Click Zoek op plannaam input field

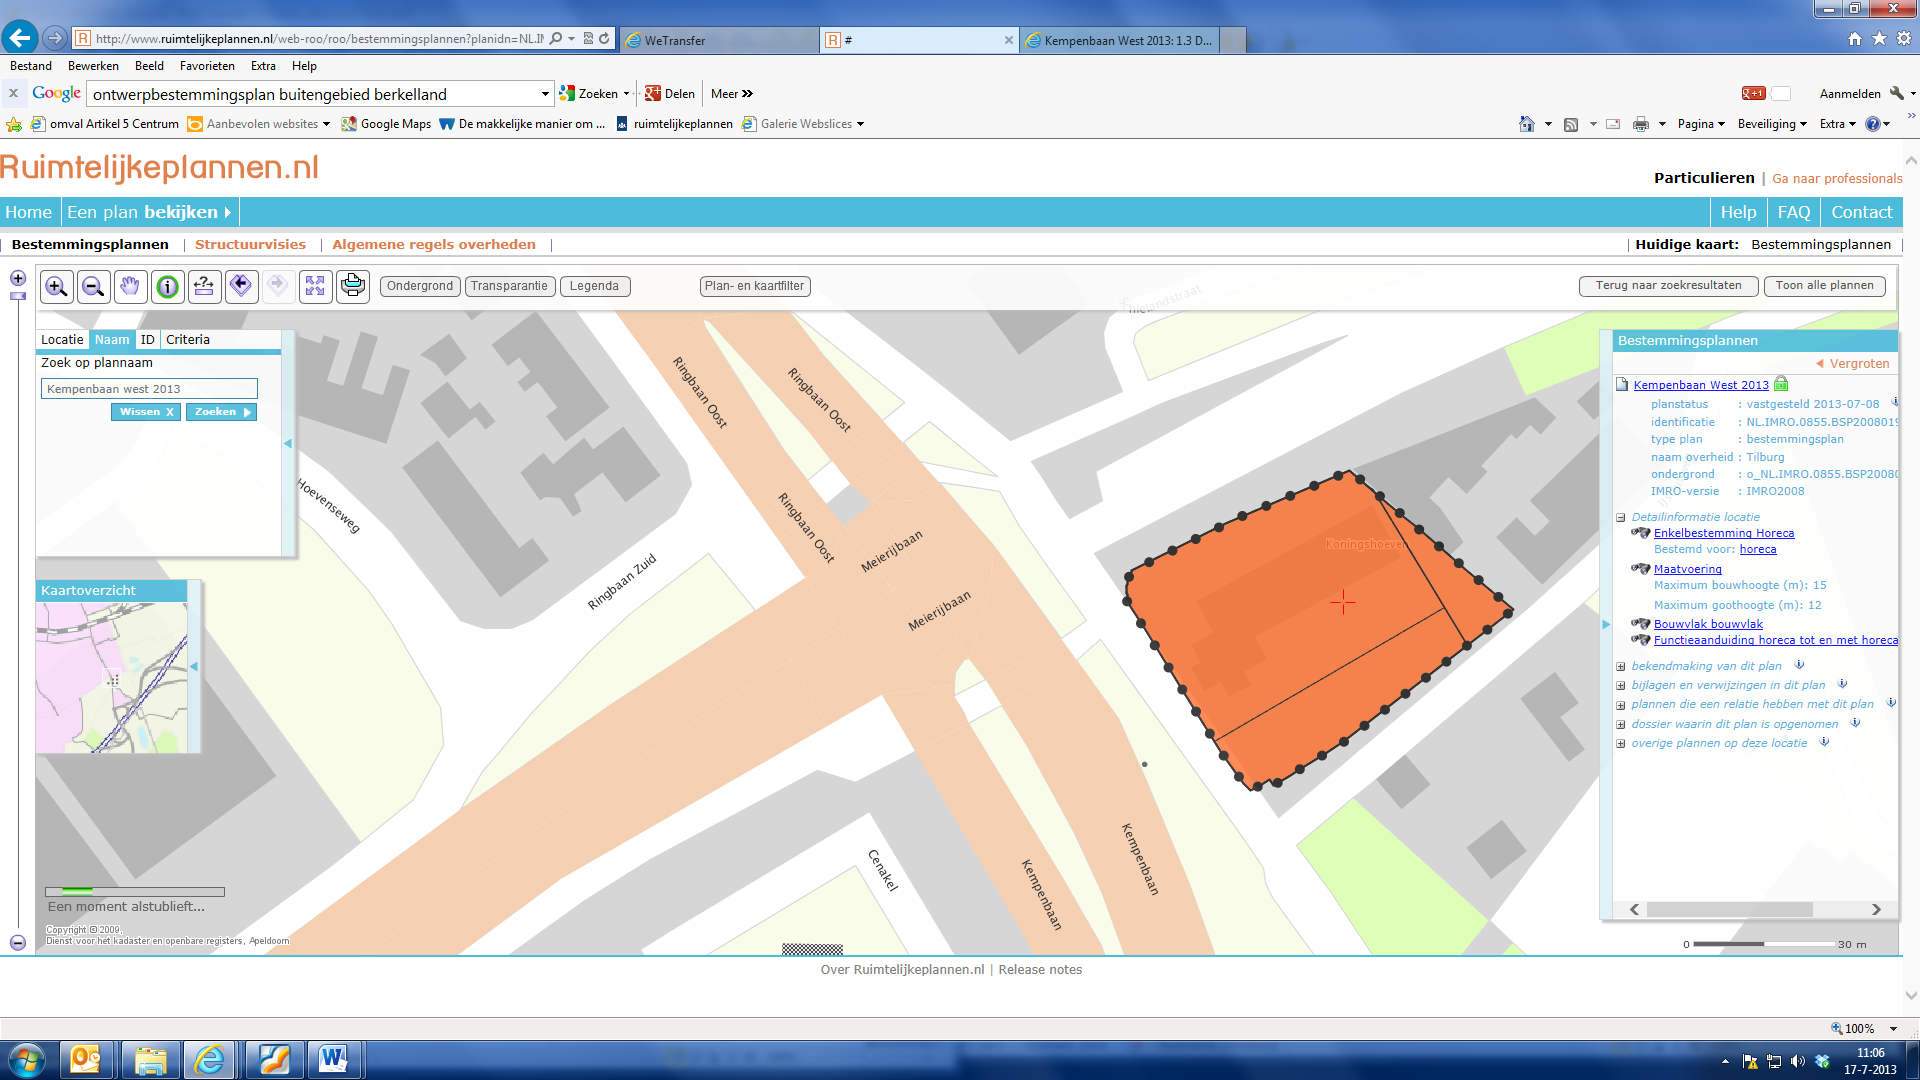point(149,389)
